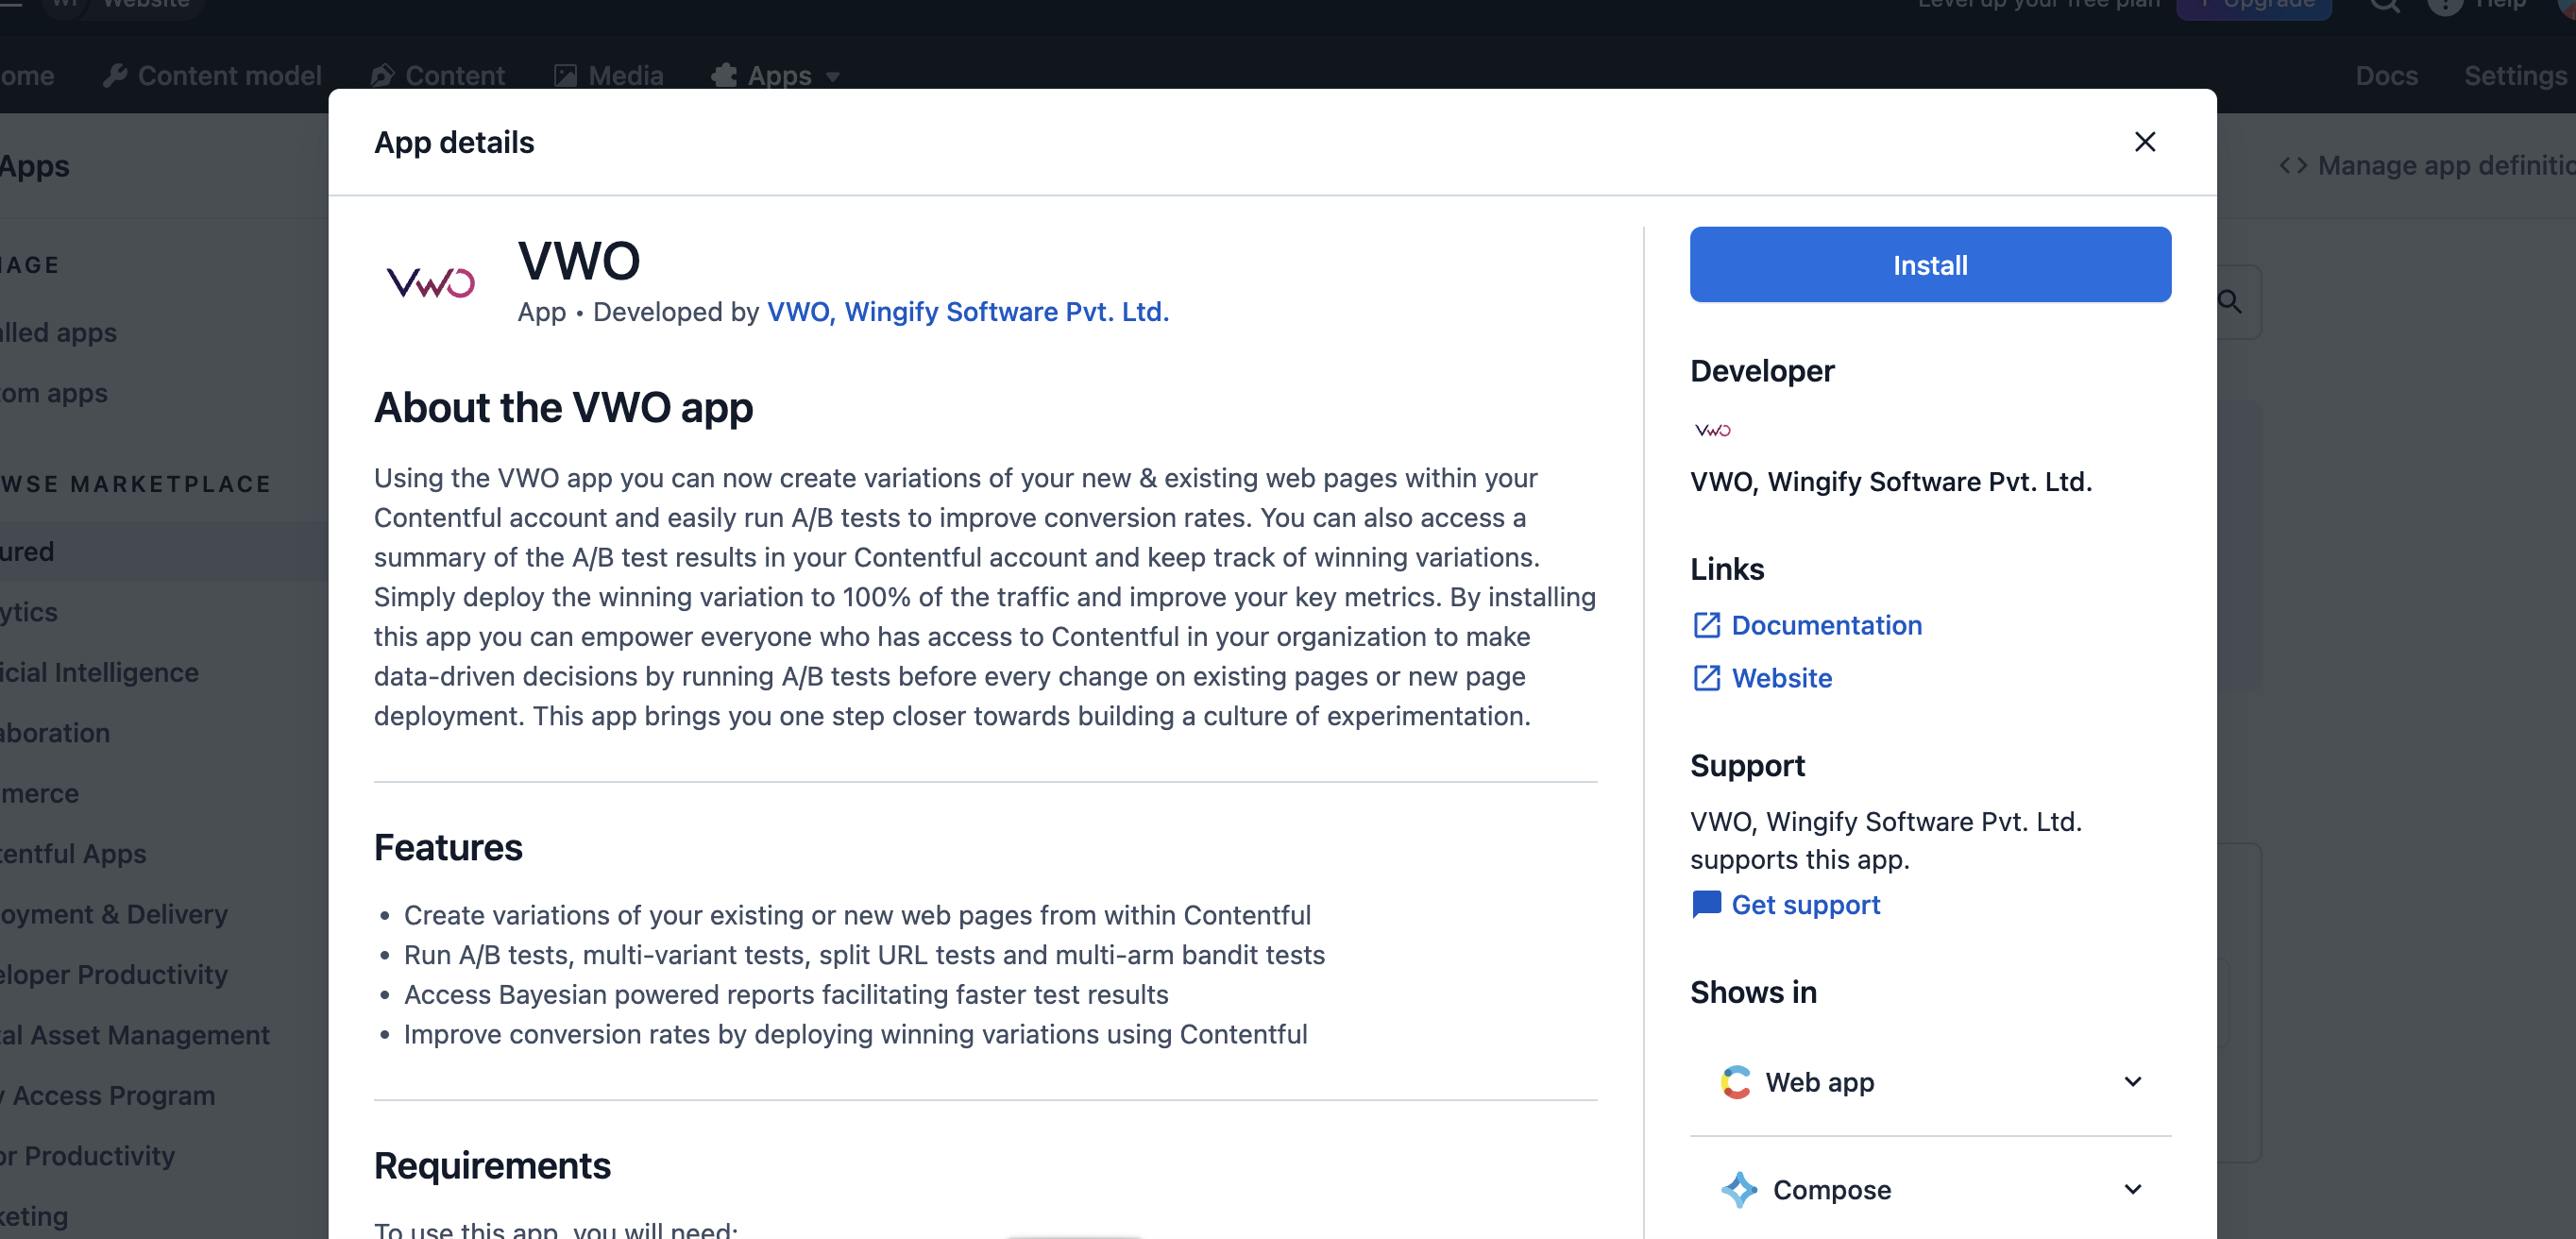2576x1239 pixels.
Task: Select Developer Productivity category
Action: pyautogui.click(x=114, y=975)
